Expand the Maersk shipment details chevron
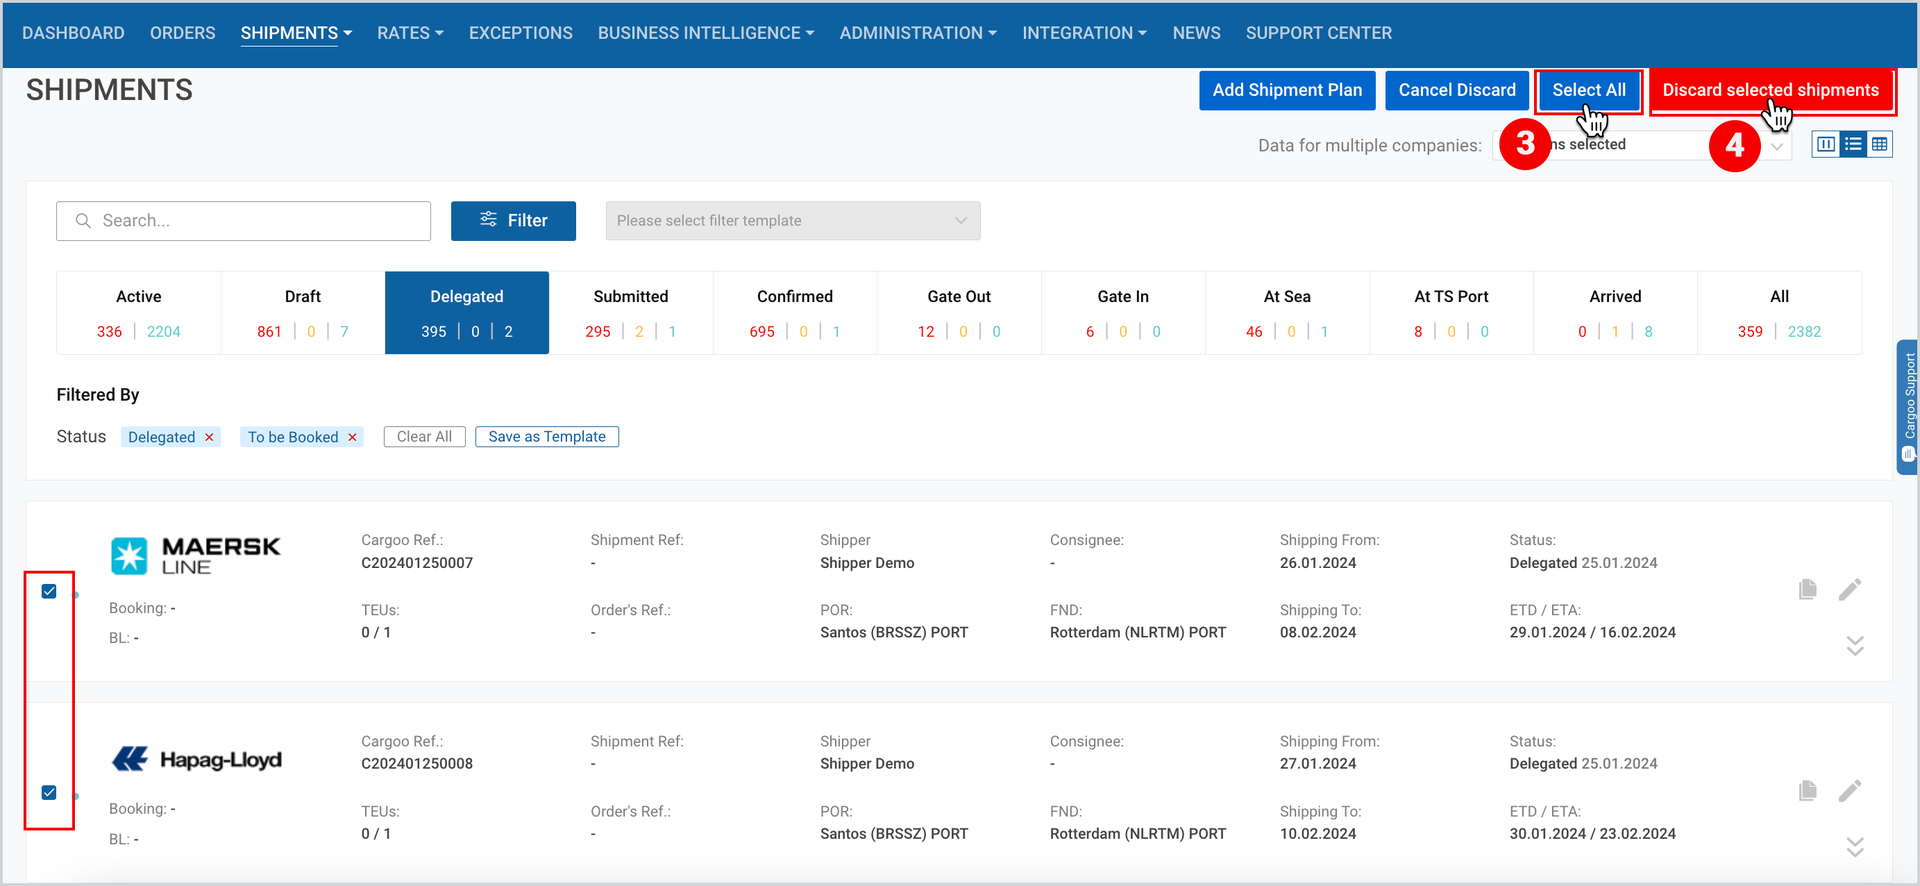1920x886 pixels. point(1855,646)
